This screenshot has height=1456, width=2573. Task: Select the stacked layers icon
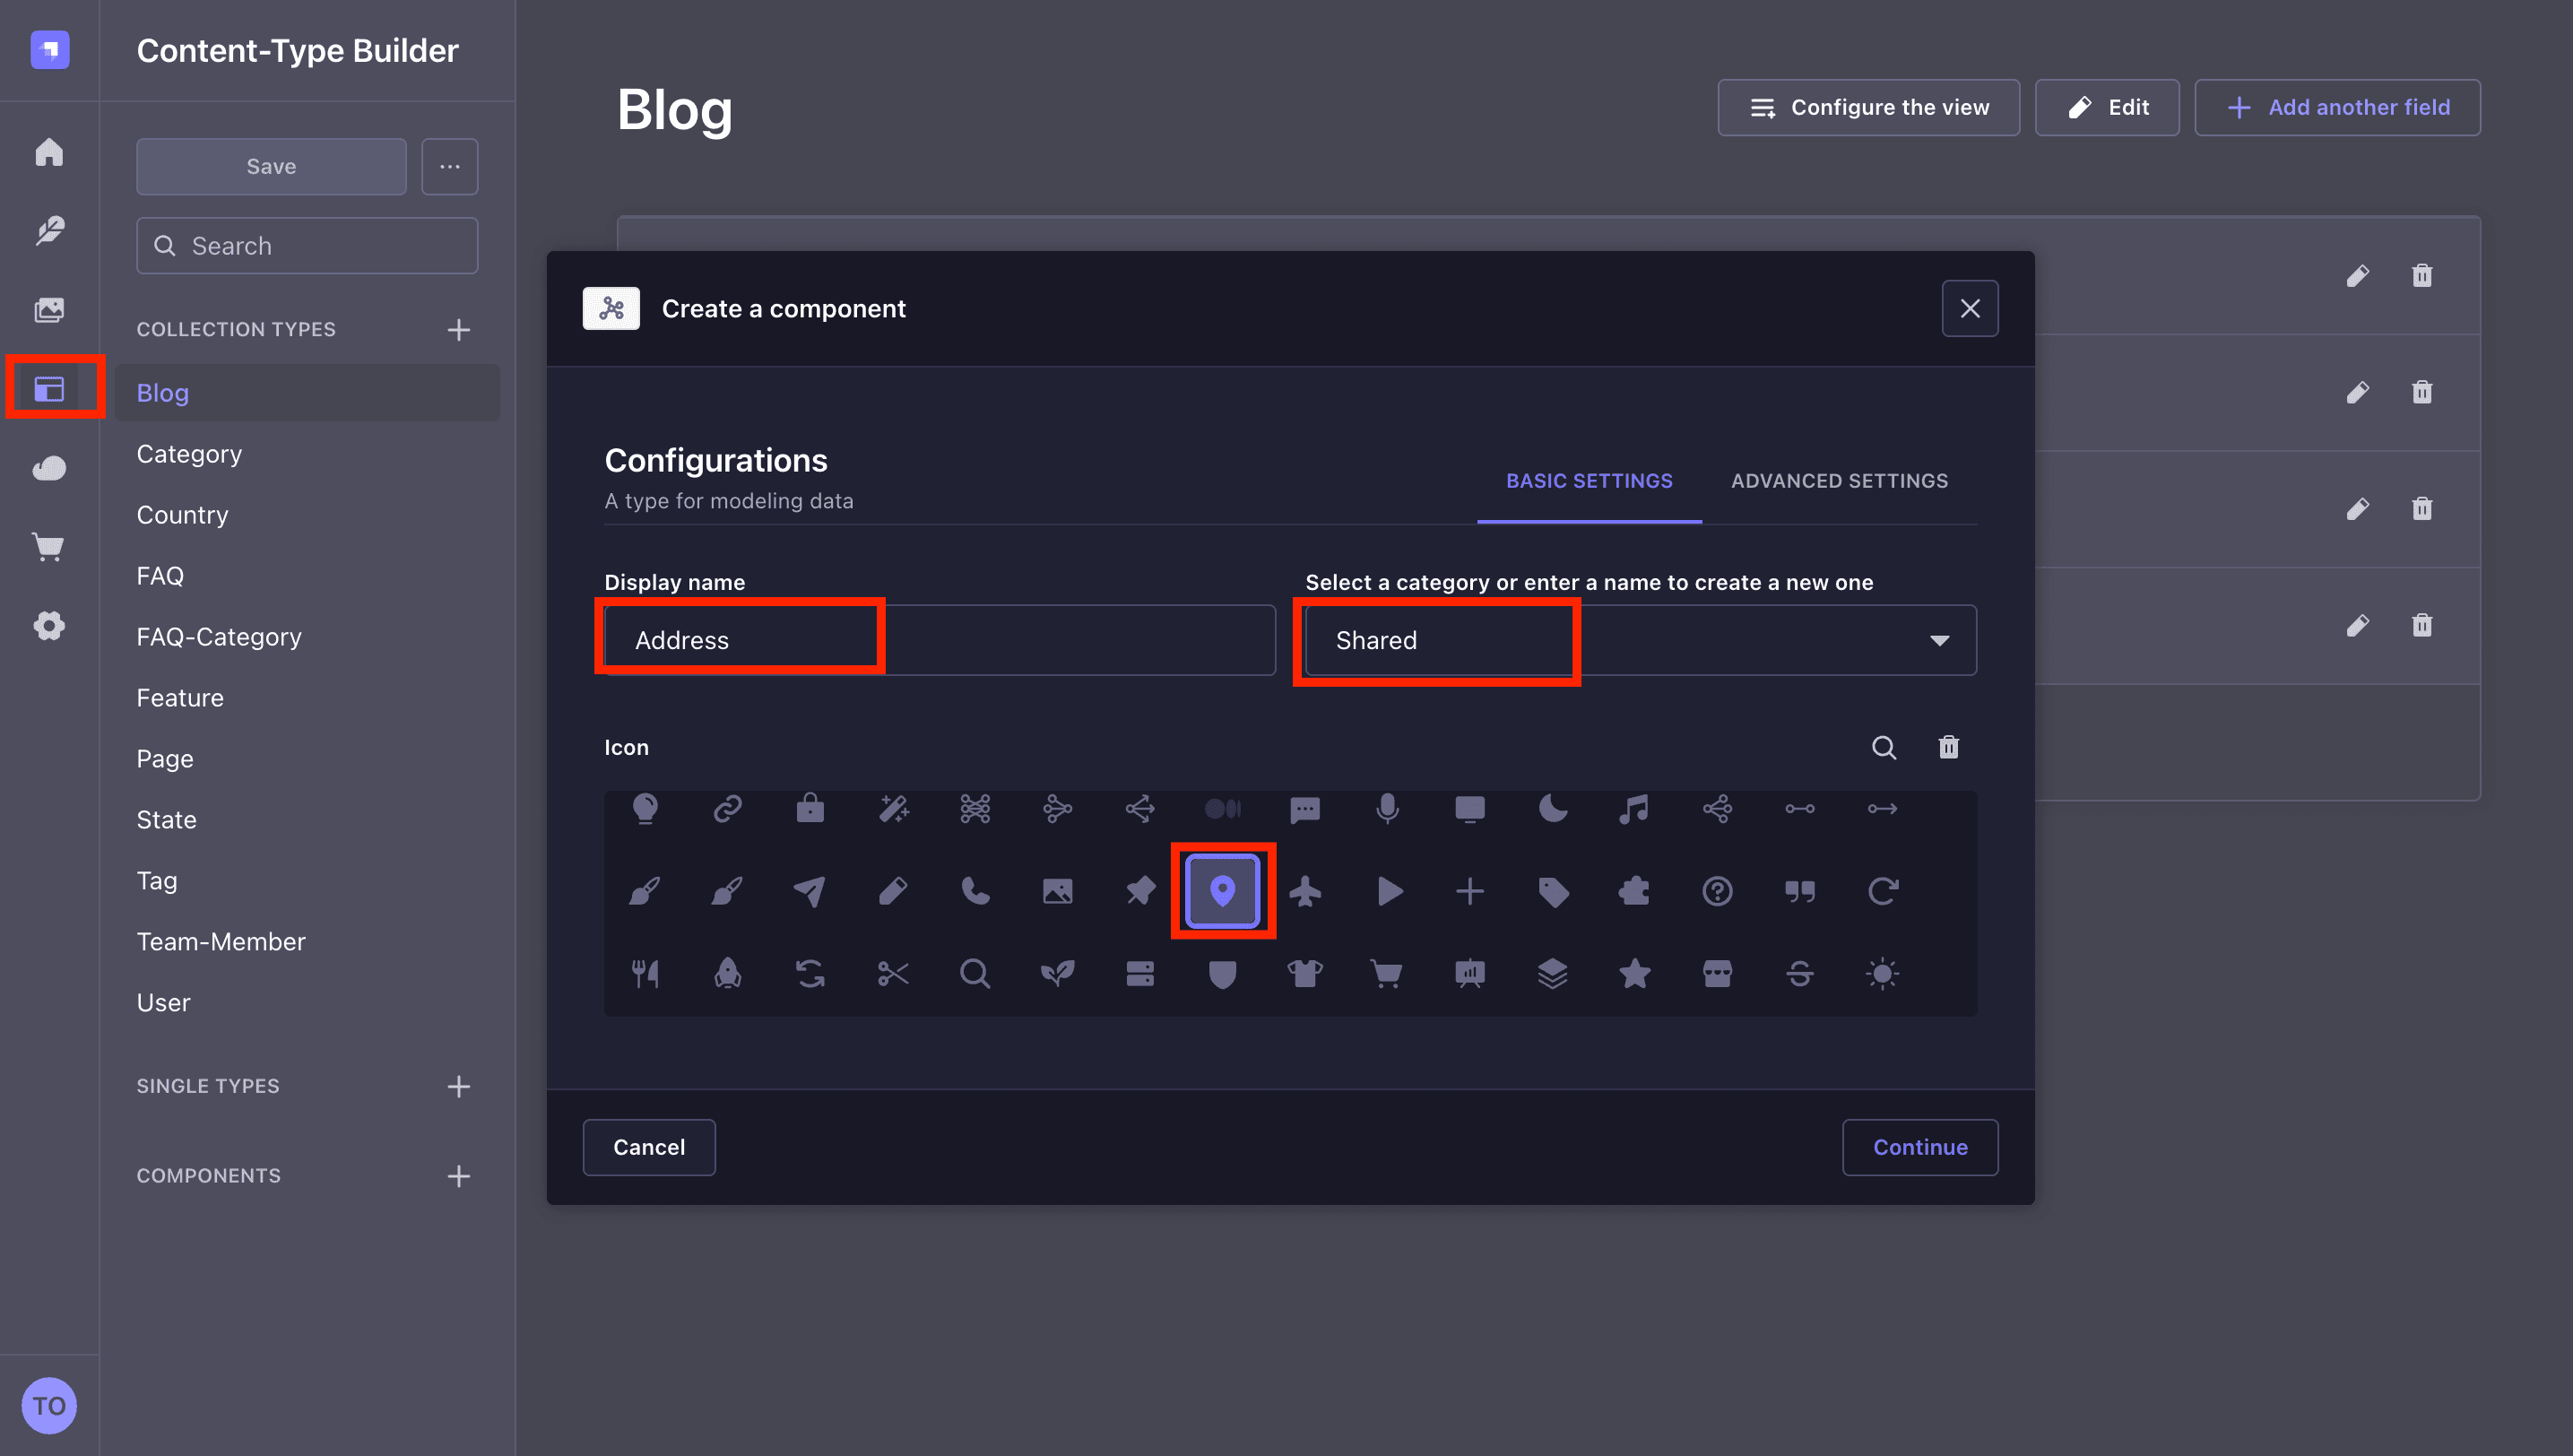tap(1553, 973)
